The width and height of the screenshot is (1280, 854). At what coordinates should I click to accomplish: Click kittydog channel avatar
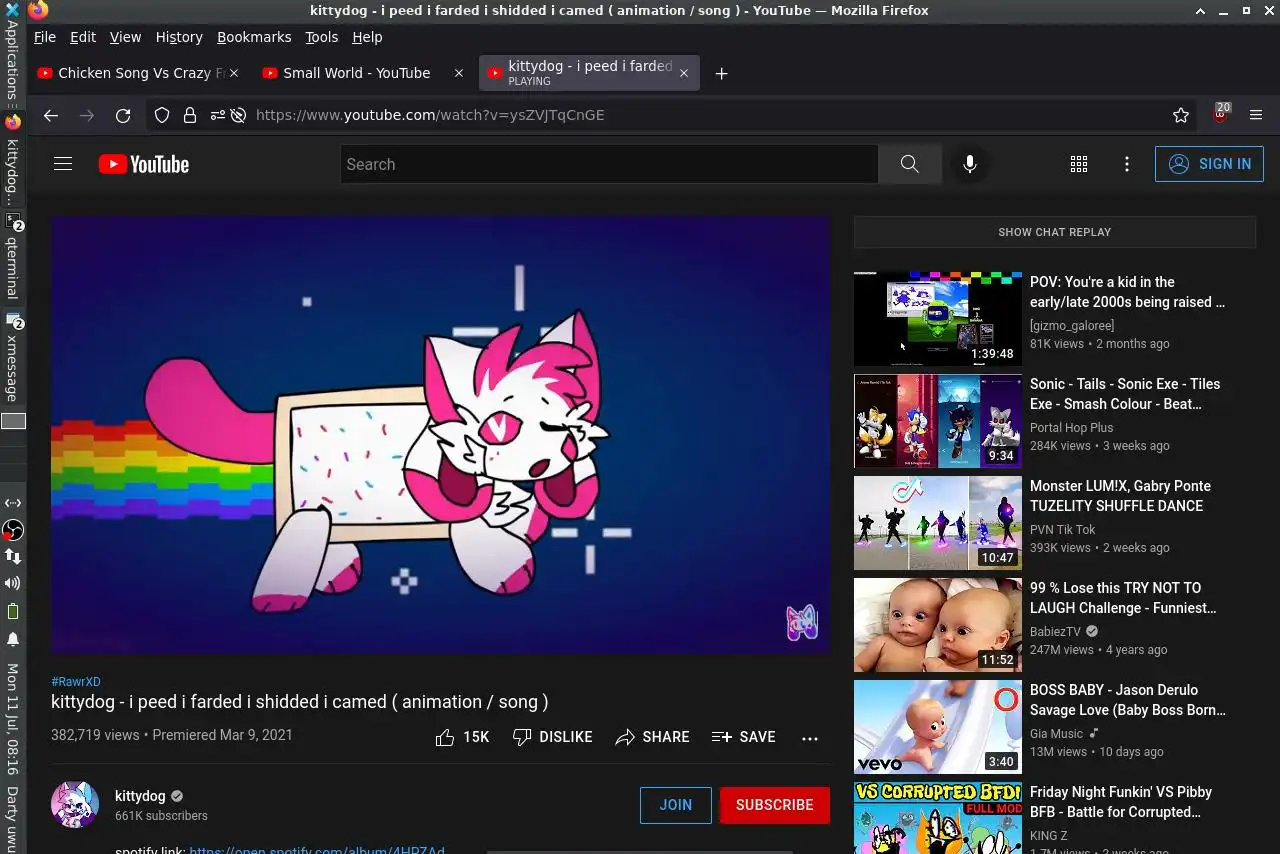pos(75,805)
